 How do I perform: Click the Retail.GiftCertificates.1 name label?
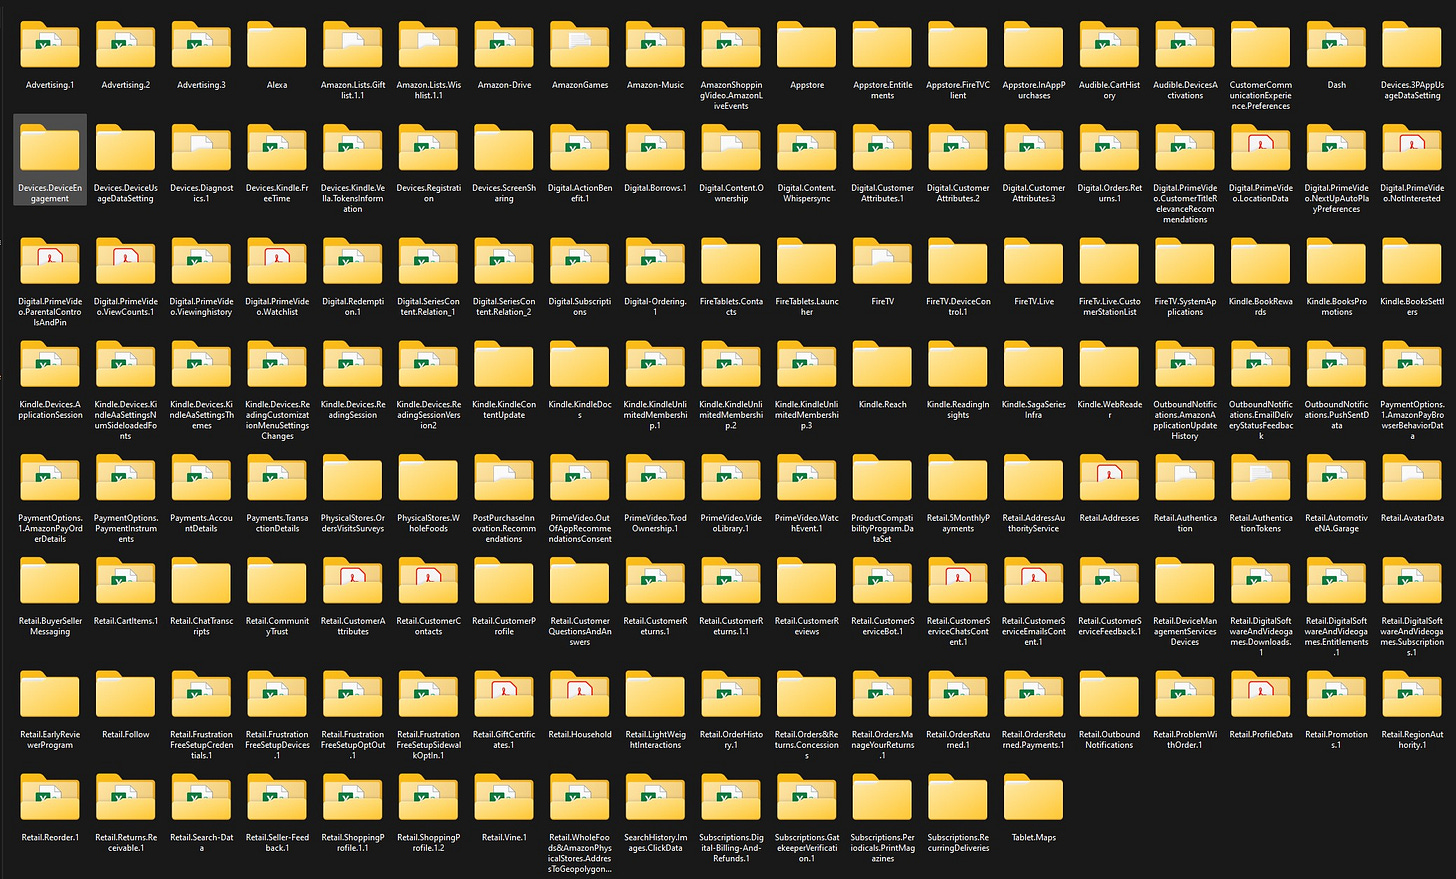504,739
